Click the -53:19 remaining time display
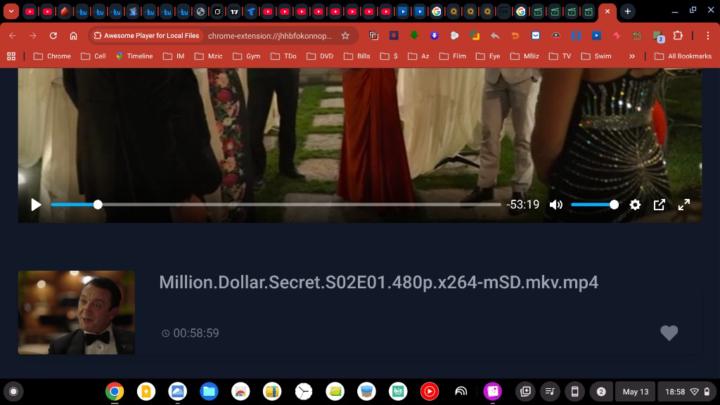Screen dimensions: 720x405 [x=523, y=205]
